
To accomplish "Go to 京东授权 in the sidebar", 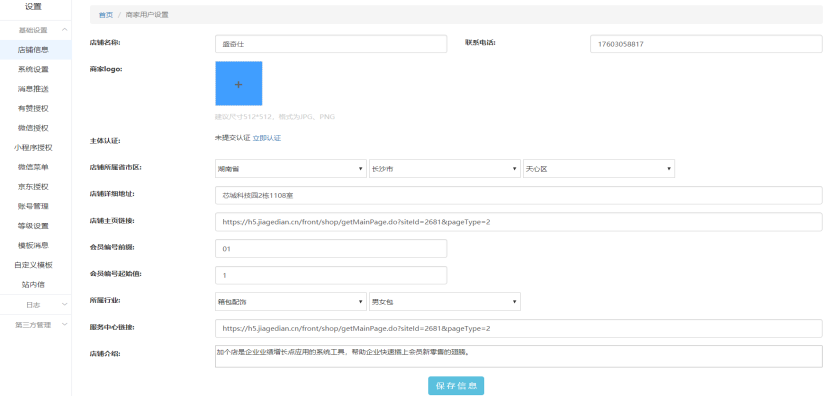I will (x=33, y=187).
